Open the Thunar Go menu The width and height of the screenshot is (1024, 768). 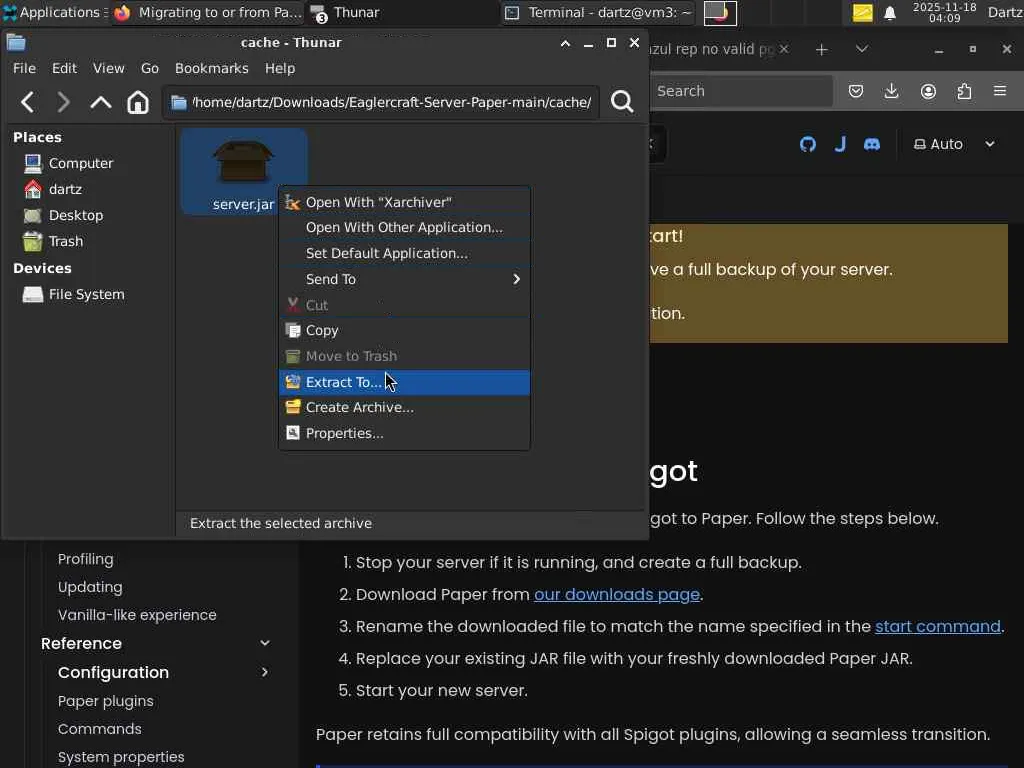click(150, 68)
